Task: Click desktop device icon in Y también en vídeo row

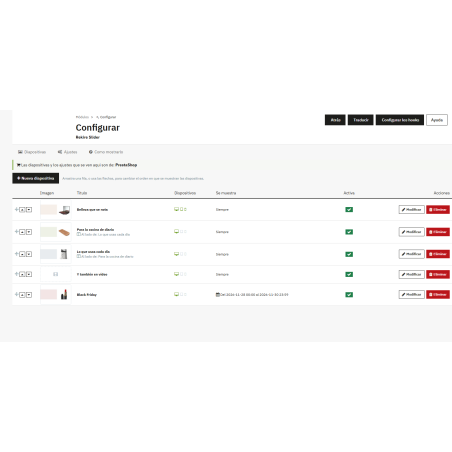Action: [176, 274]
